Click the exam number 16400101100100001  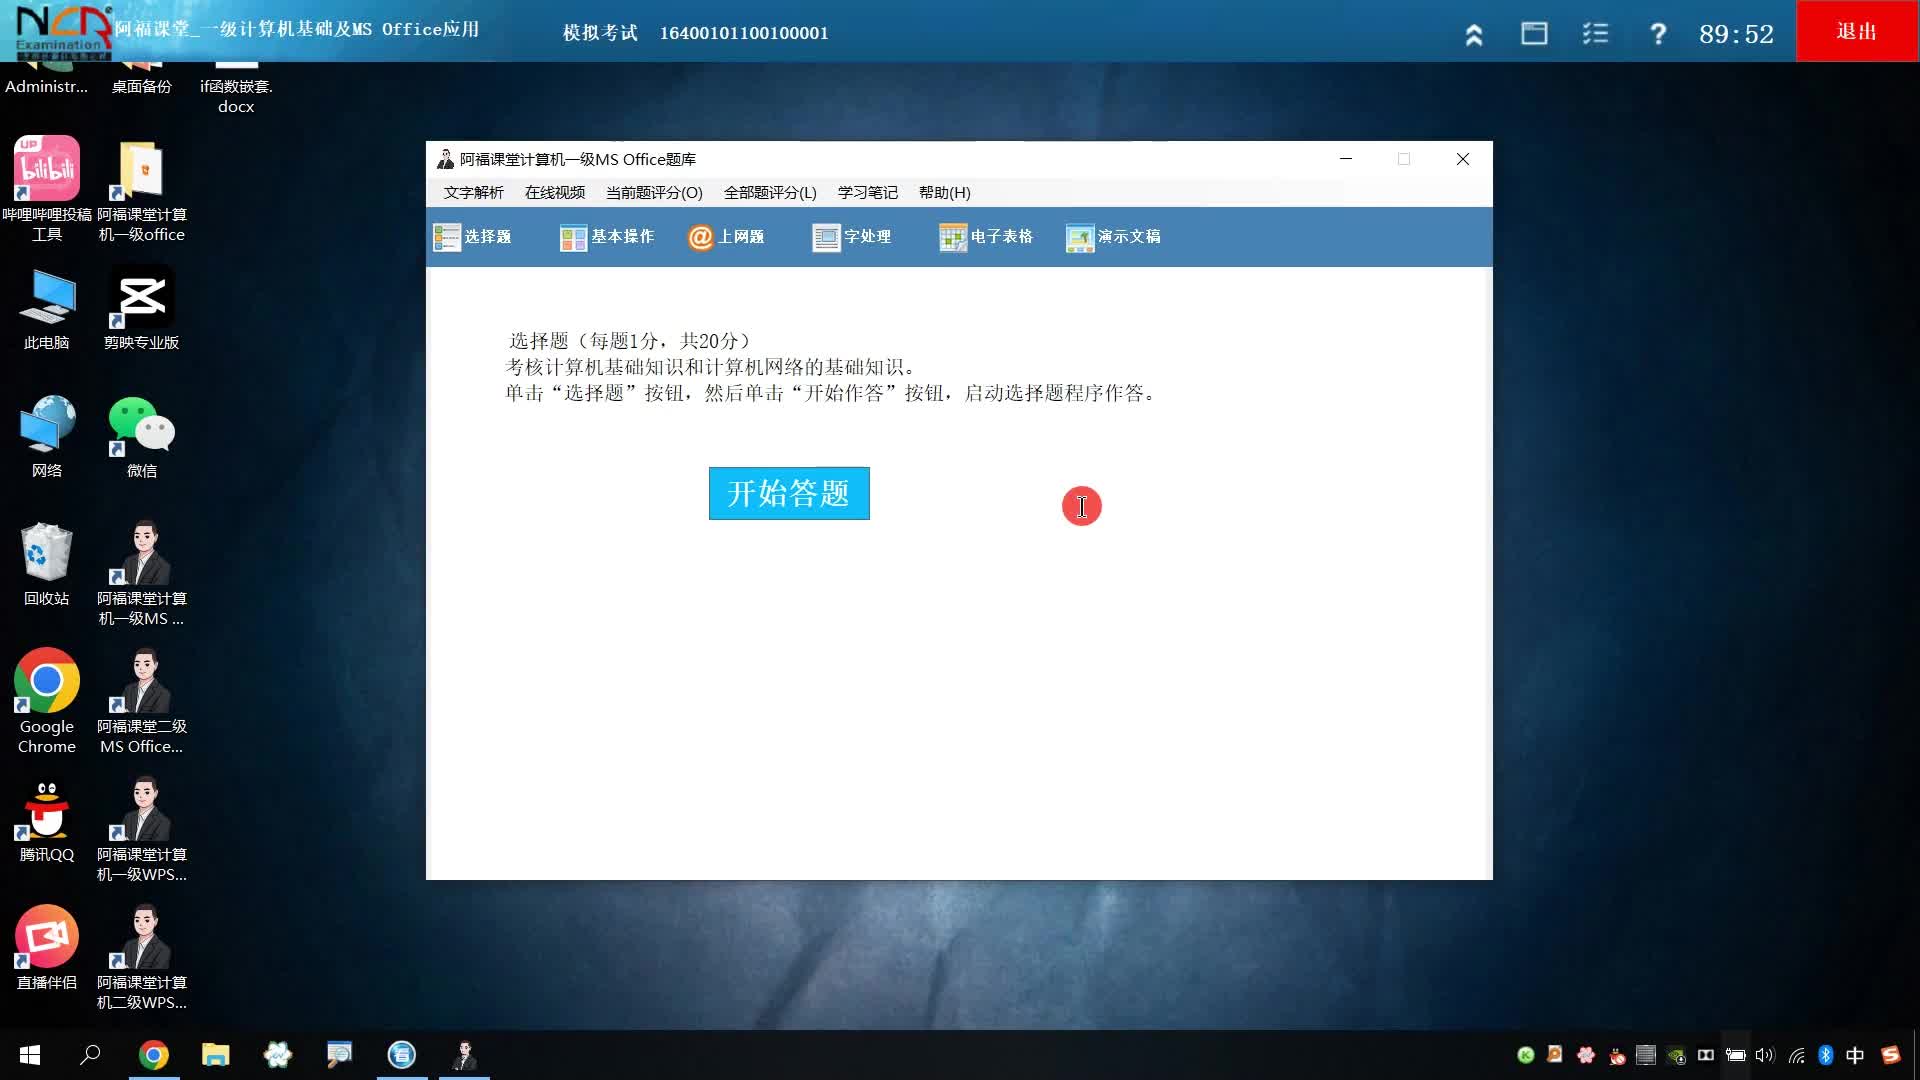pos(744,33)
